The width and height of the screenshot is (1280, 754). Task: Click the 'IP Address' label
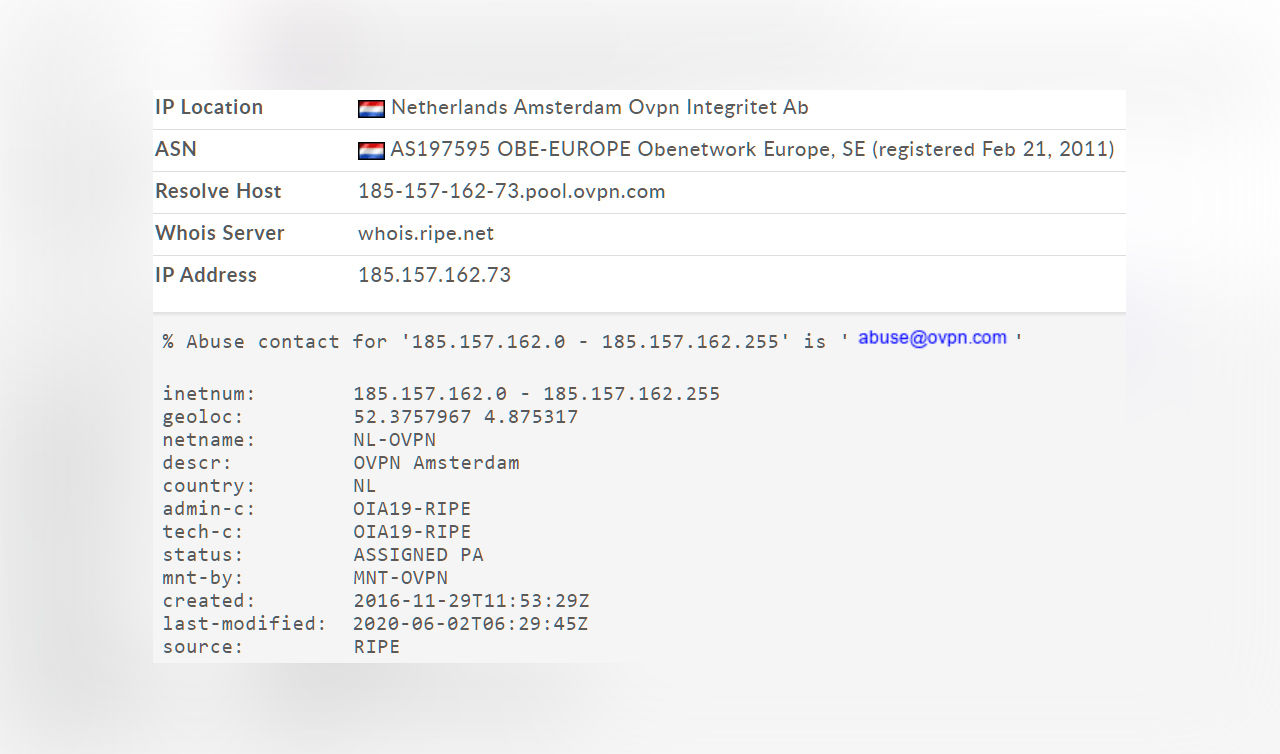(x=206, y=275)
